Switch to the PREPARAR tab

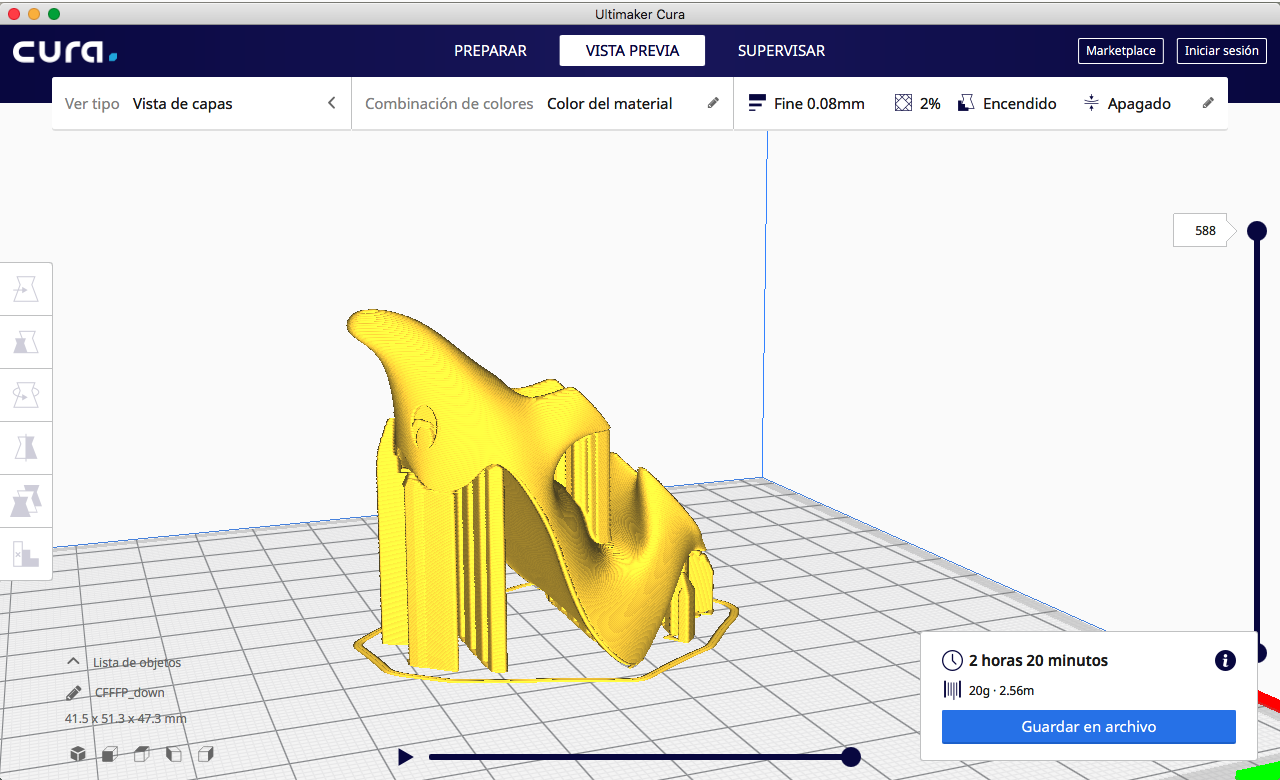pyautogui.click(x=490, y=51)
